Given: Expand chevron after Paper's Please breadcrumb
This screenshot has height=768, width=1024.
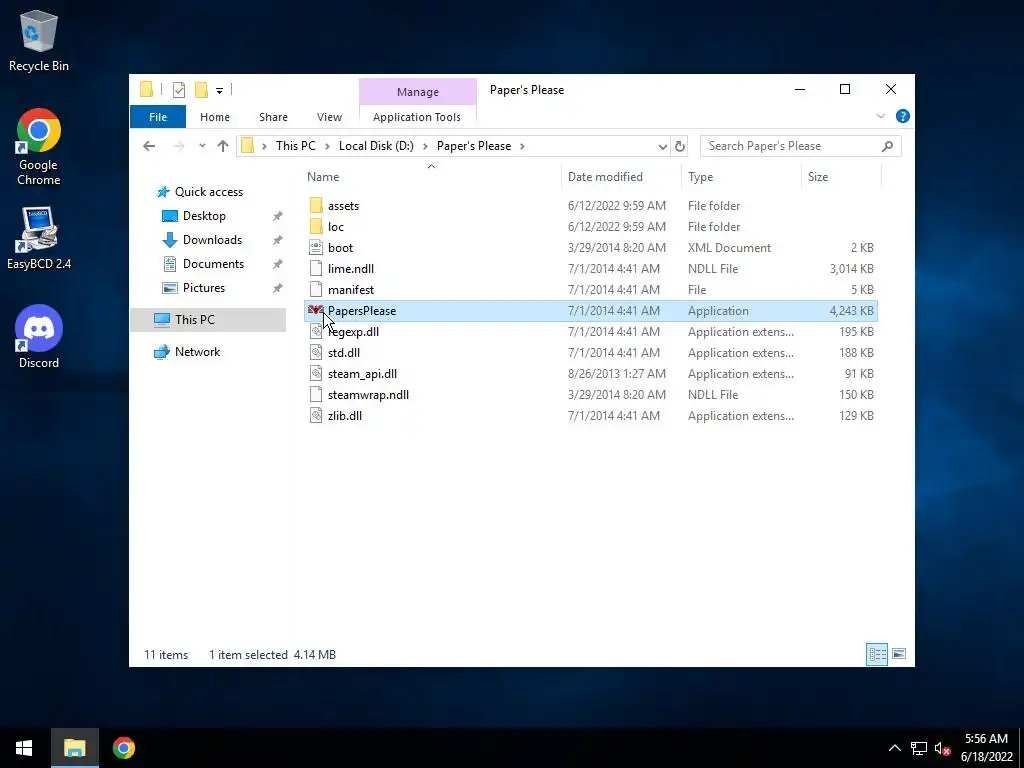Looking at the screenshot, I should [522, 146].
